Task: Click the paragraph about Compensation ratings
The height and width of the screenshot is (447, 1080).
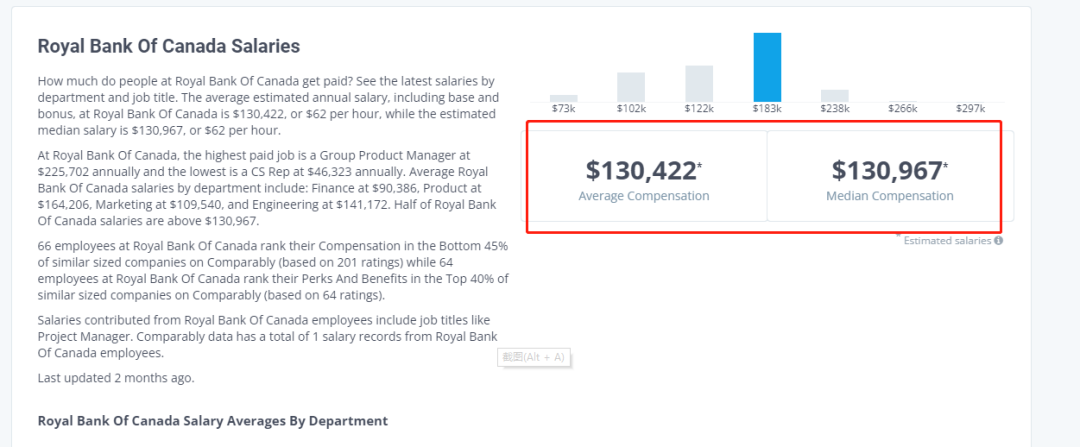Action: 273,271
